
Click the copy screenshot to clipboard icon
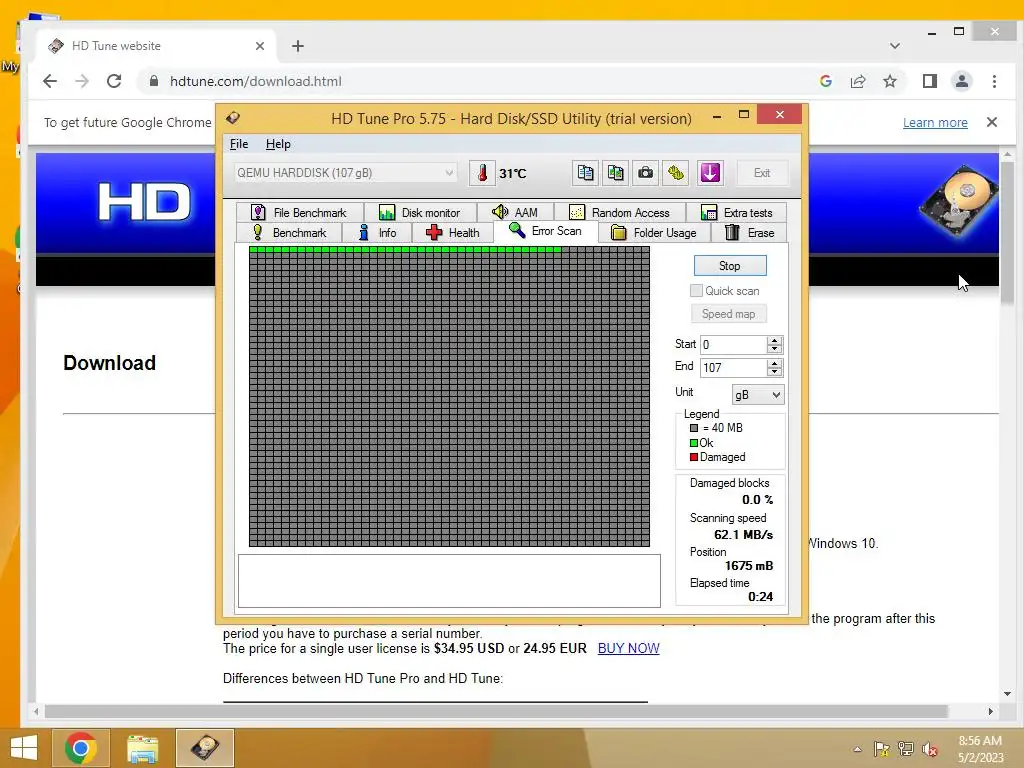(615, 173)
